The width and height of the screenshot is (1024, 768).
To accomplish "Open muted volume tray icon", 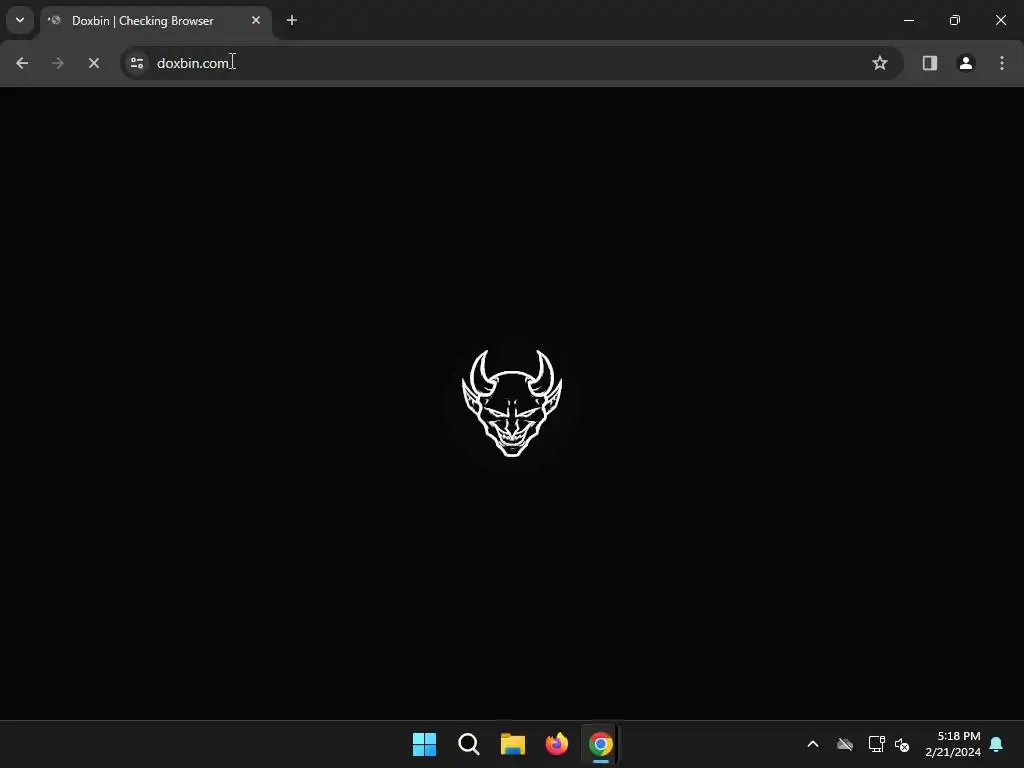I will [x=902, y=744].
